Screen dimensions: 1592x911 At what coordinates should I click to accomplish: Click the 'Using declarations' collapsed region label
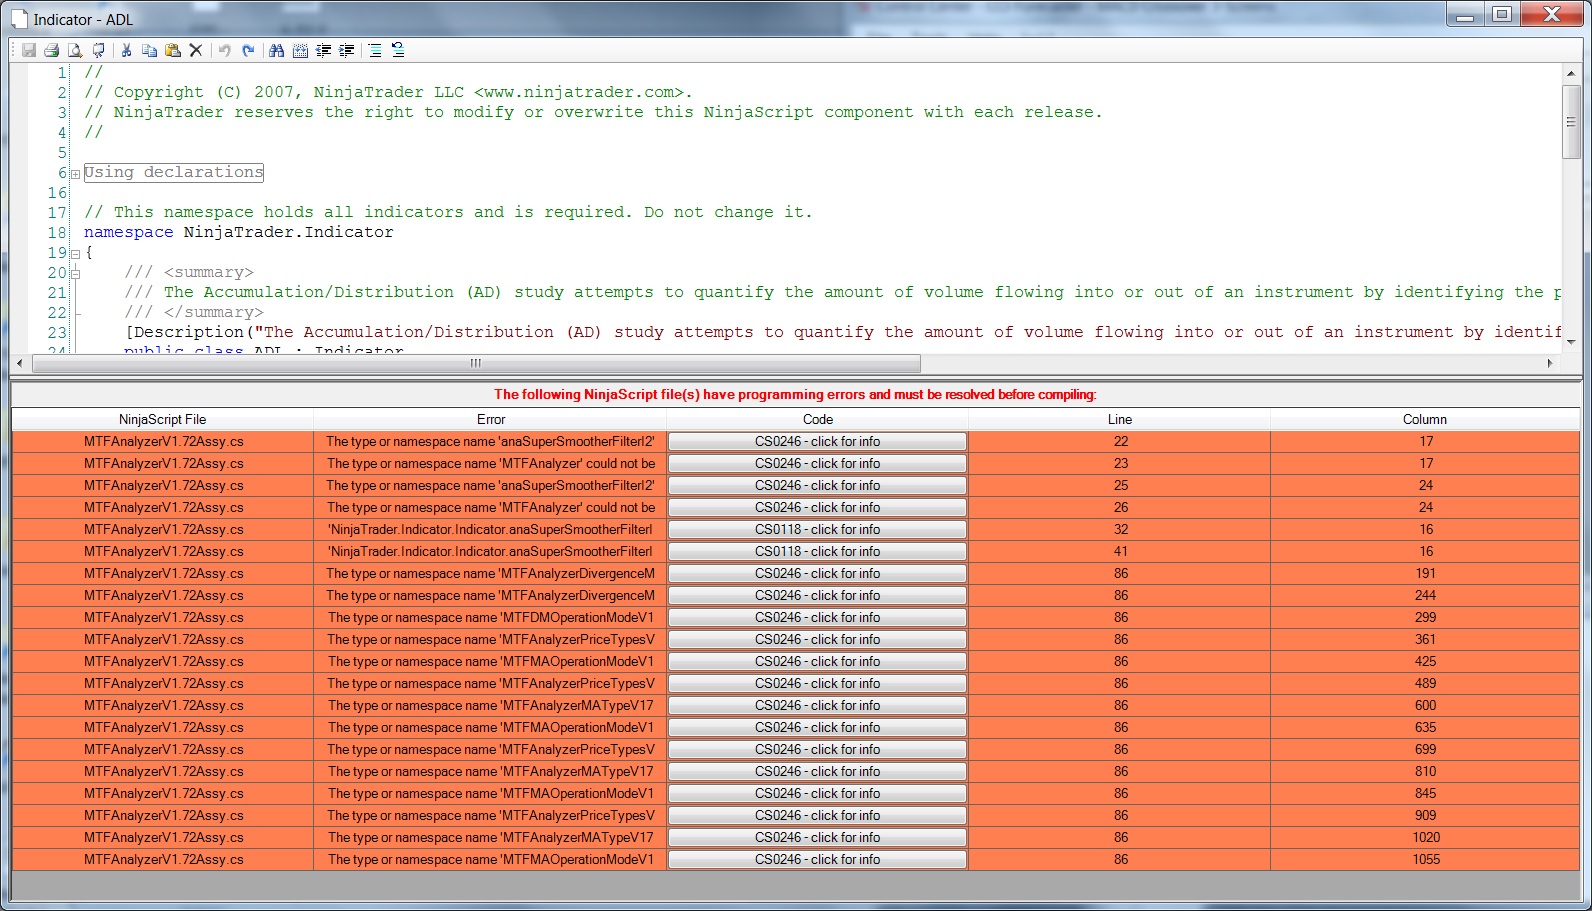click(174, 173)
